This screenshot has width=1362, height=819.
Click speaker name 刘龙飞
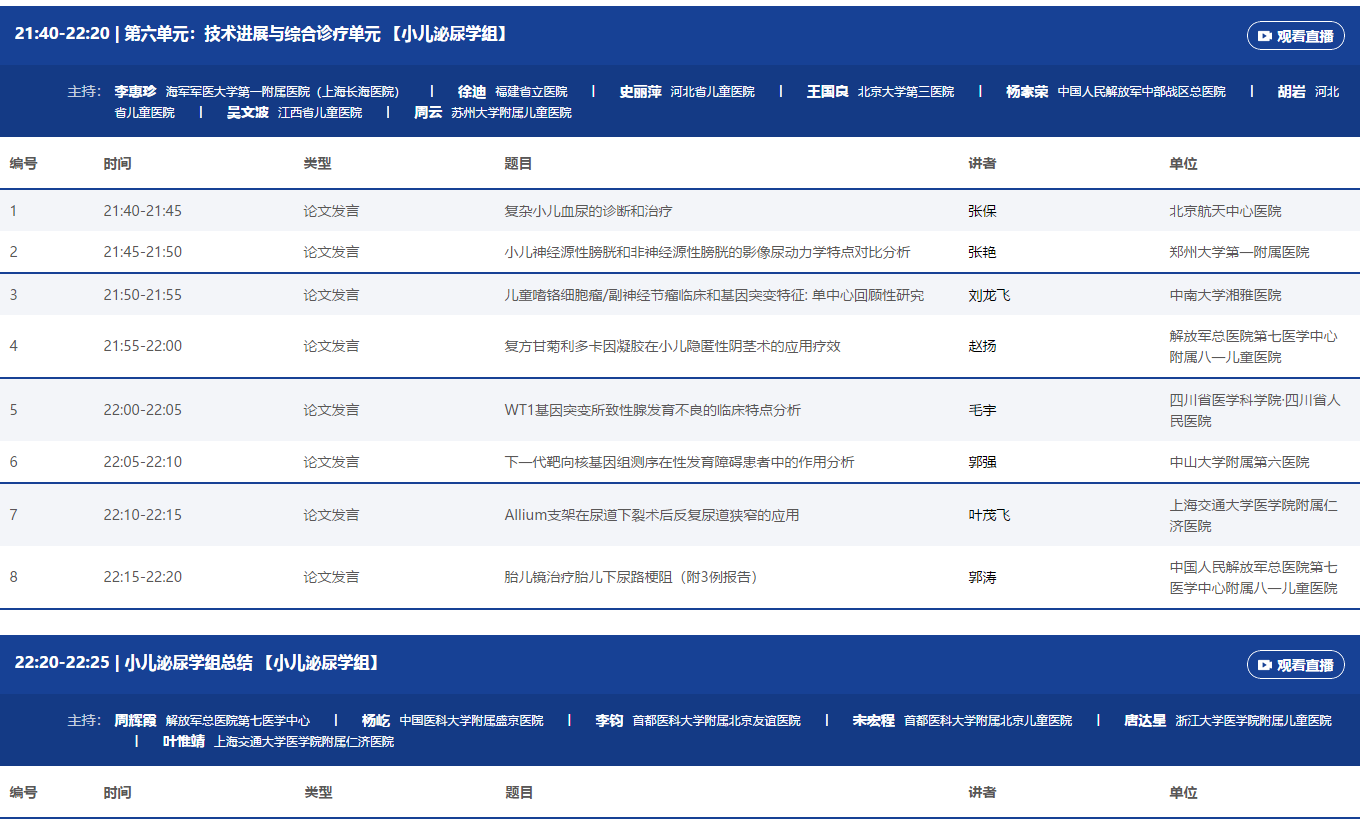tap(989, 295)
